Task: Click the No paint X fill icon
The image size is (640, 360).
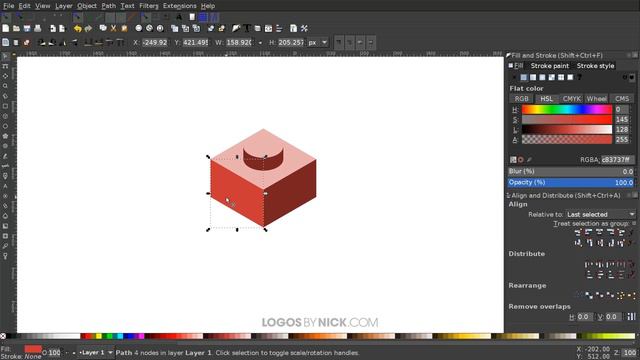Action: pos(514,77)
